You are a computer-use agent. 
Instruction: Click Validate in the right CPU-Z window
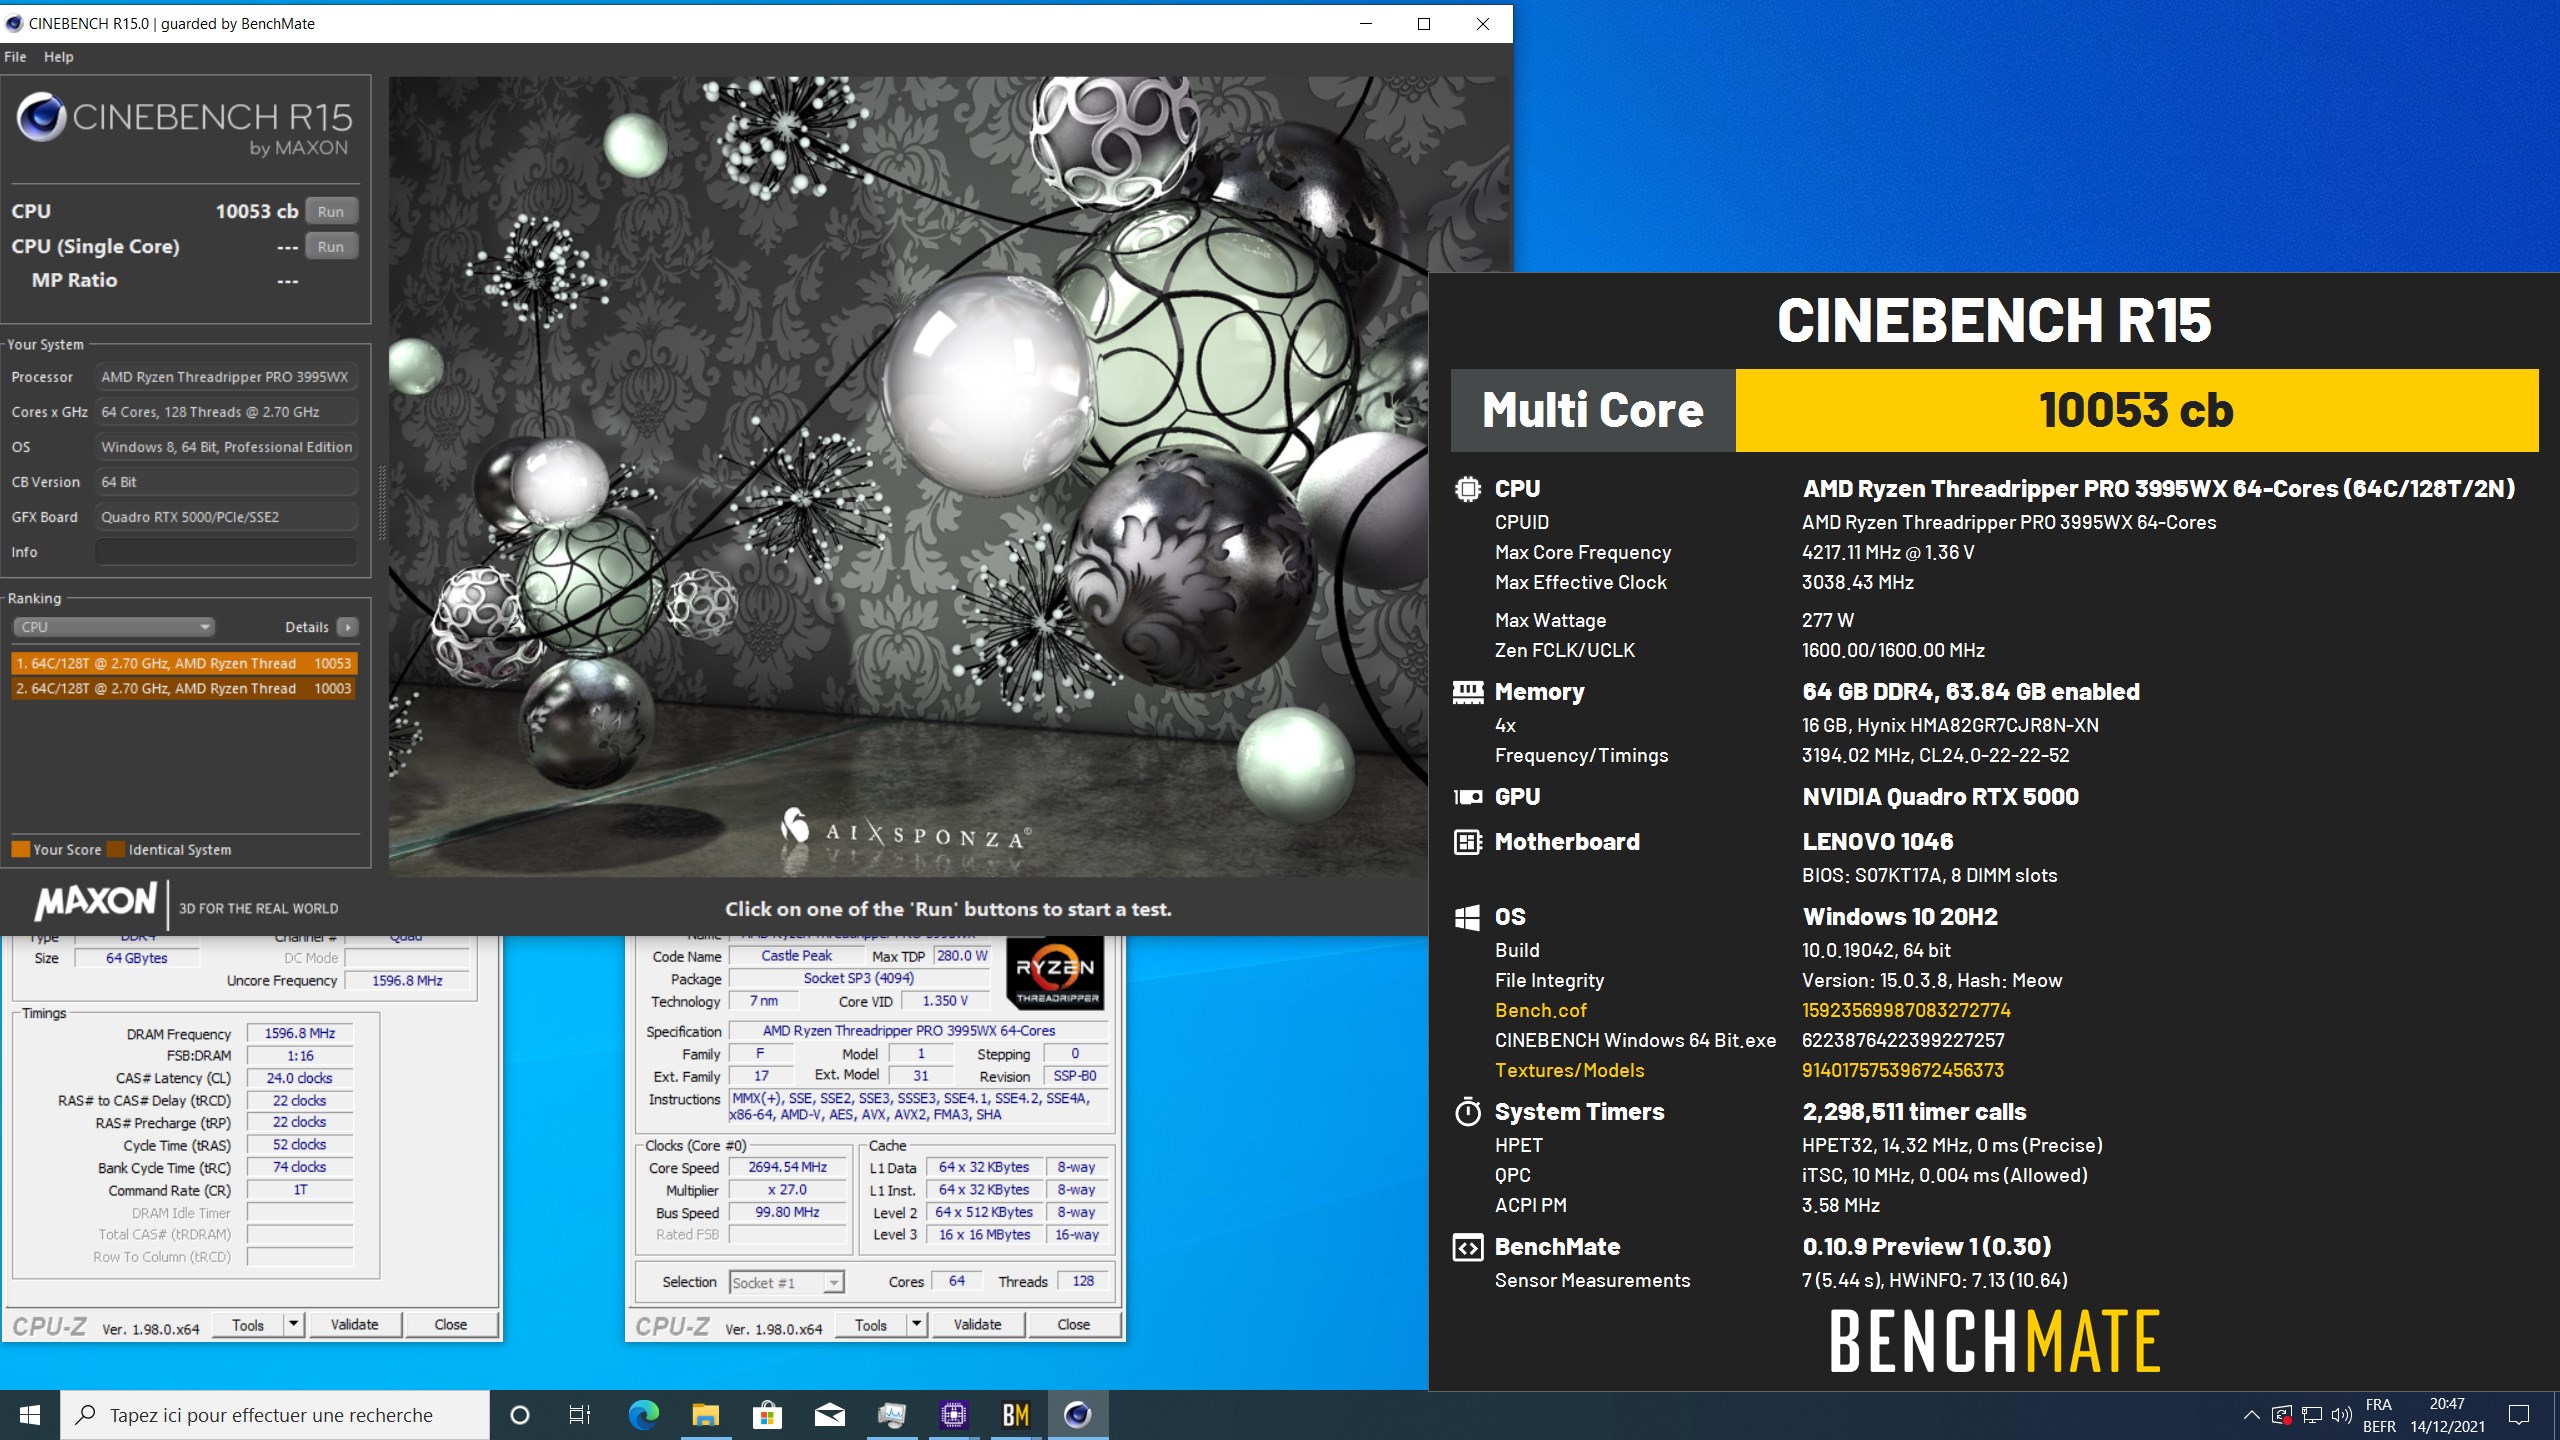pyautogui.click(x=977, y=1325)
